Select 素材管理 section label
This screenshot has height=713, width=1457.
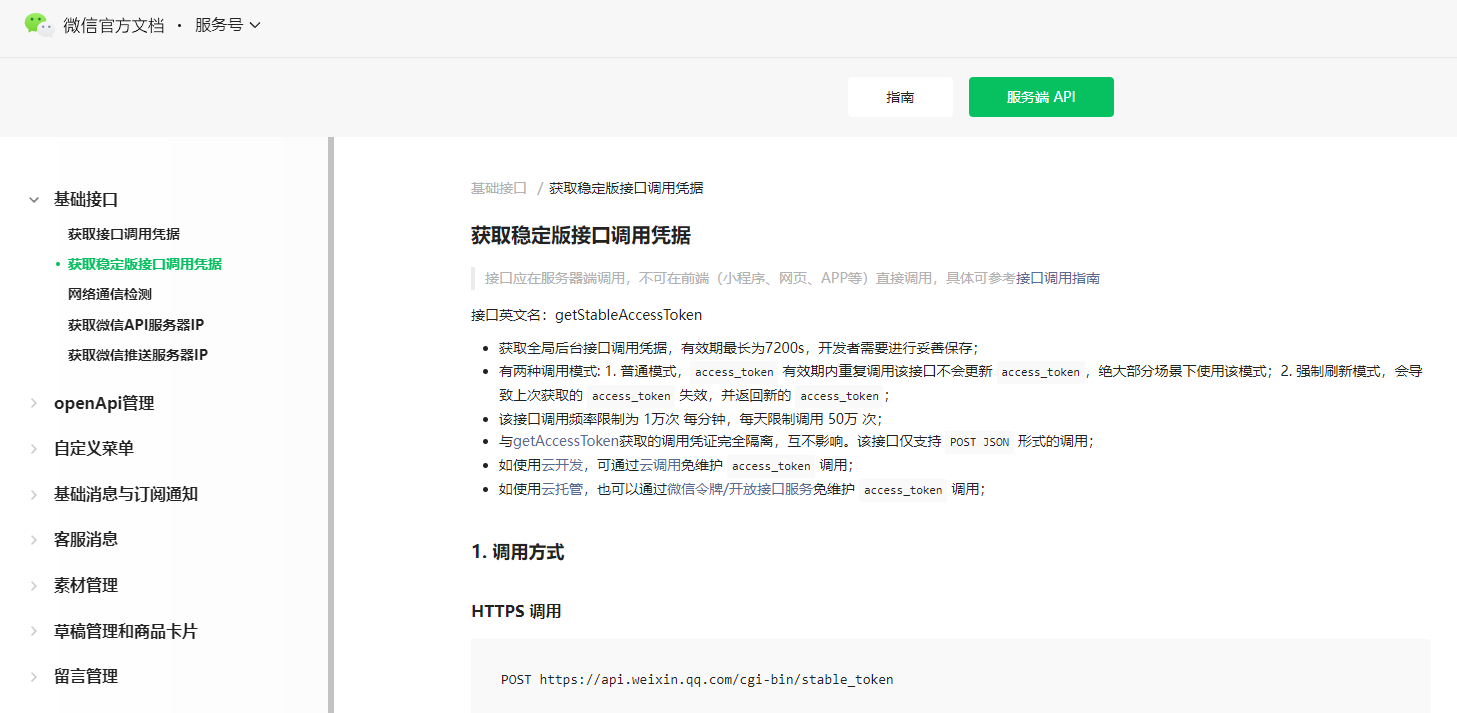(x=86, y=586)
